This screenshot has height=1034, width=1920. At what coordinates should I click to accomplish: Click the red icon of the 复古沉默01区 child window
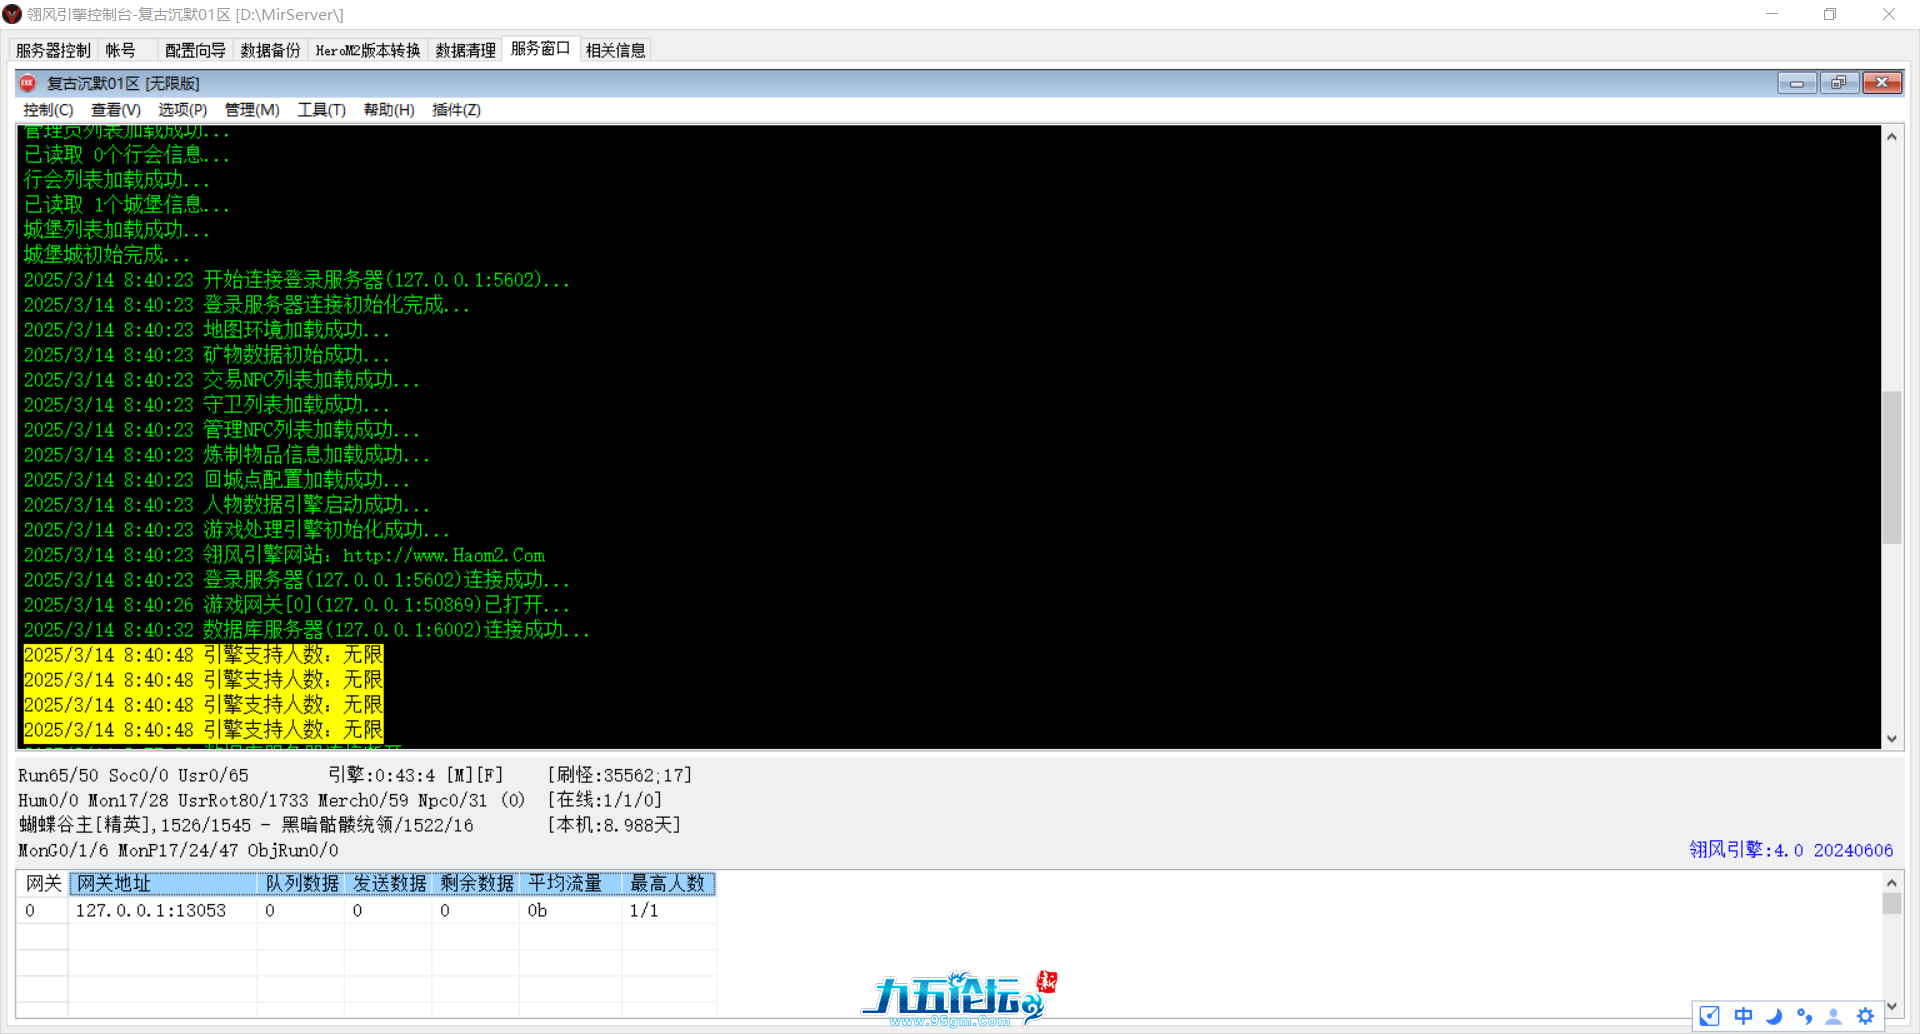tap(28, 83)
